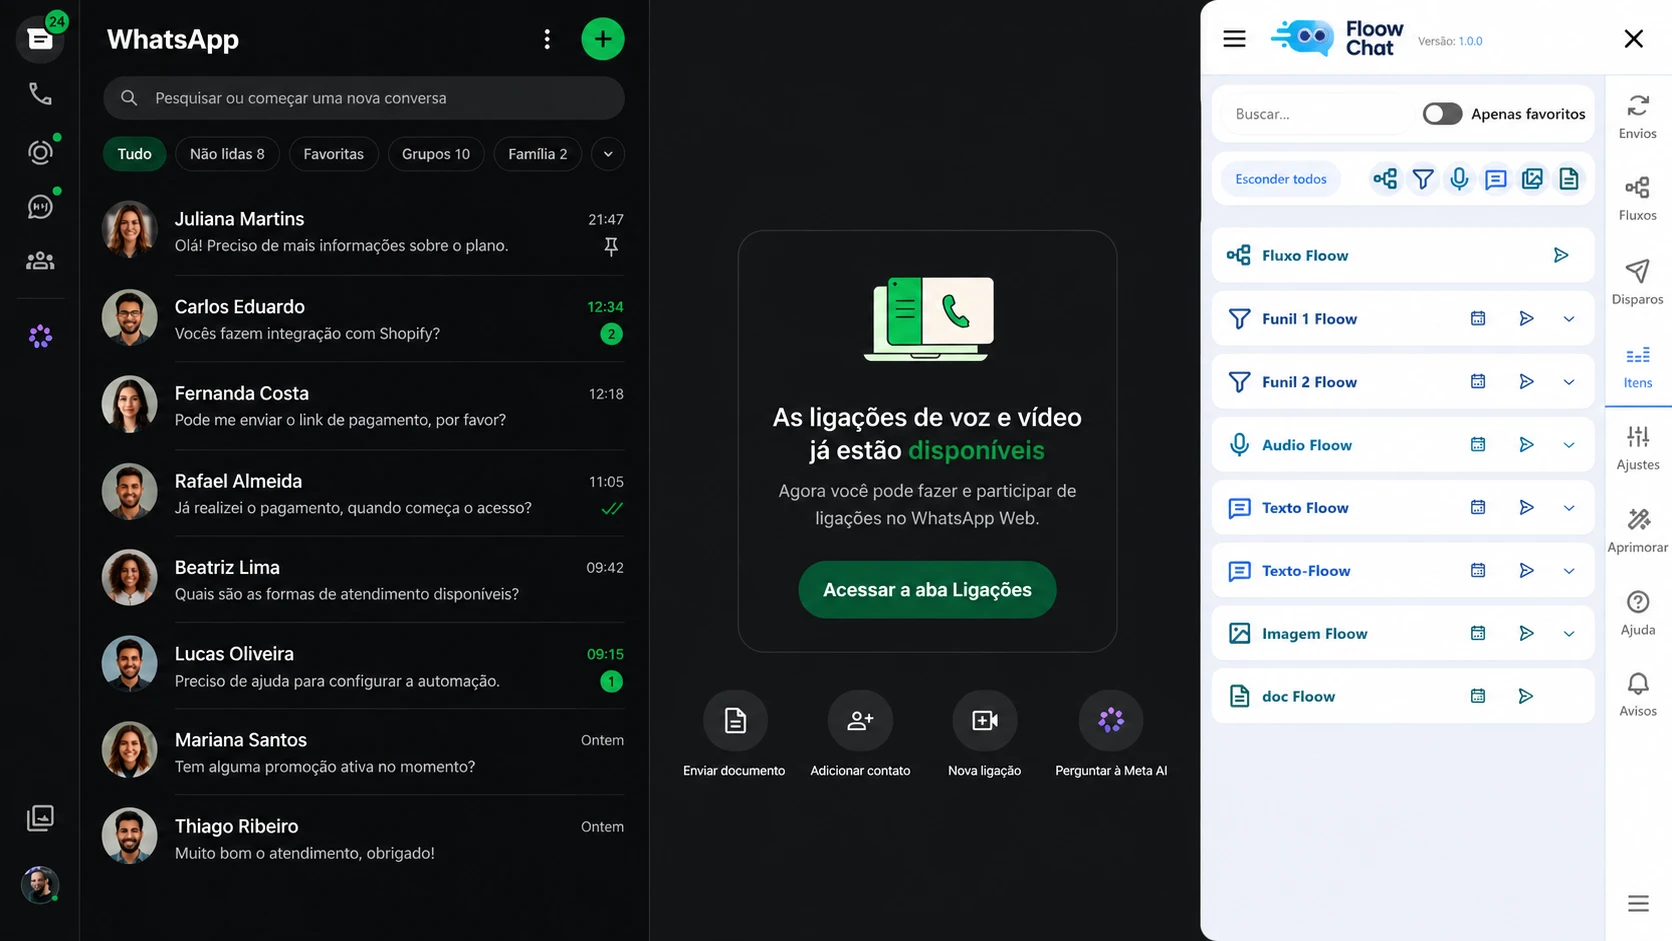Select Grupos 10 filter
The width and height of the screenshot is (1672, 941).
pyautogui.click(x=436, y=154)
